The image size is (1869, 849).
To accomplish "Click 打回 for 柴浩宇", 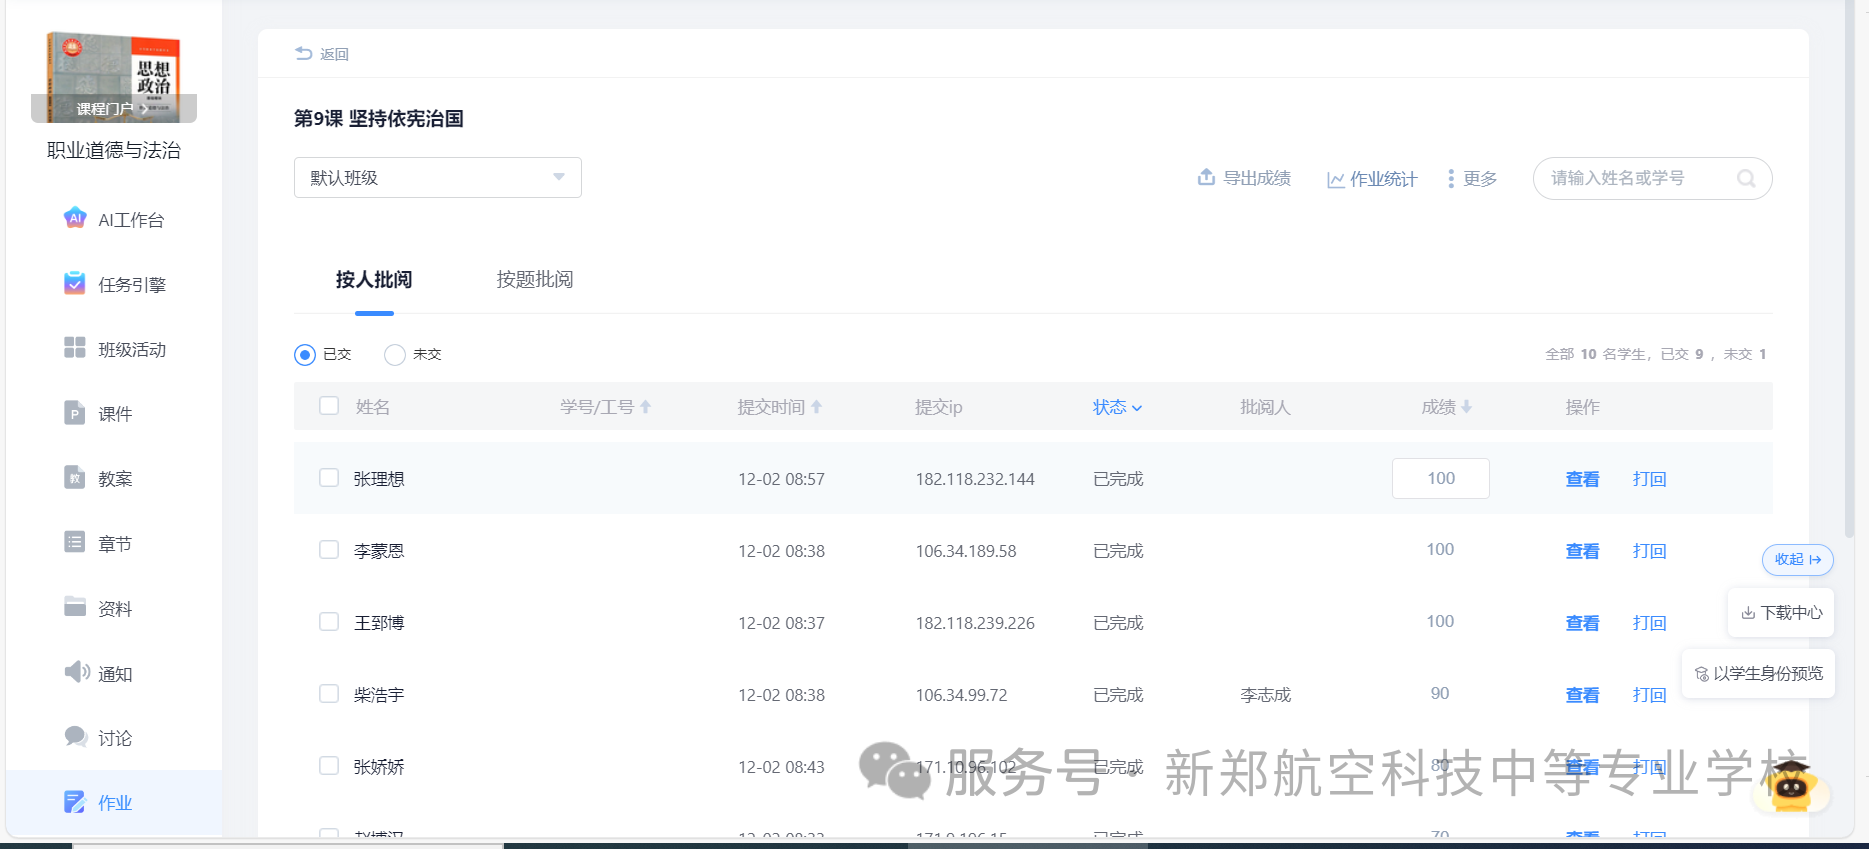I will click(x=1650, y=695).
